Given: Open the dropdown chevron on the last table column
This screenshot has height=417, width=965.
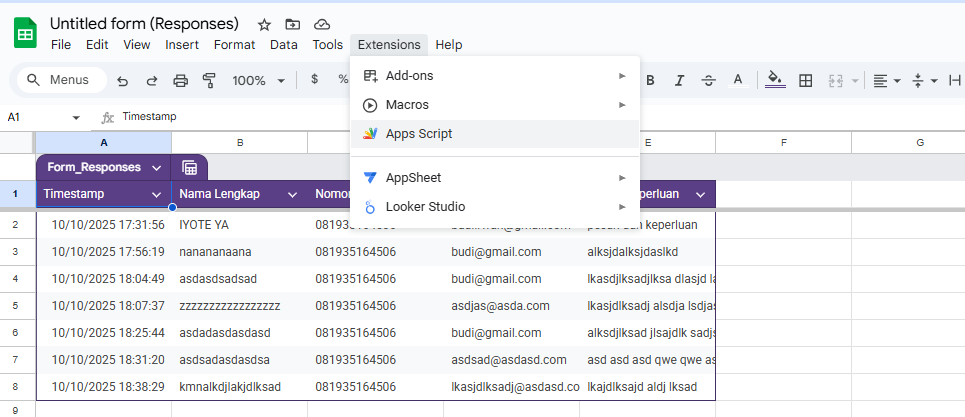Looking at the screenshot, I should pos(700,194).
